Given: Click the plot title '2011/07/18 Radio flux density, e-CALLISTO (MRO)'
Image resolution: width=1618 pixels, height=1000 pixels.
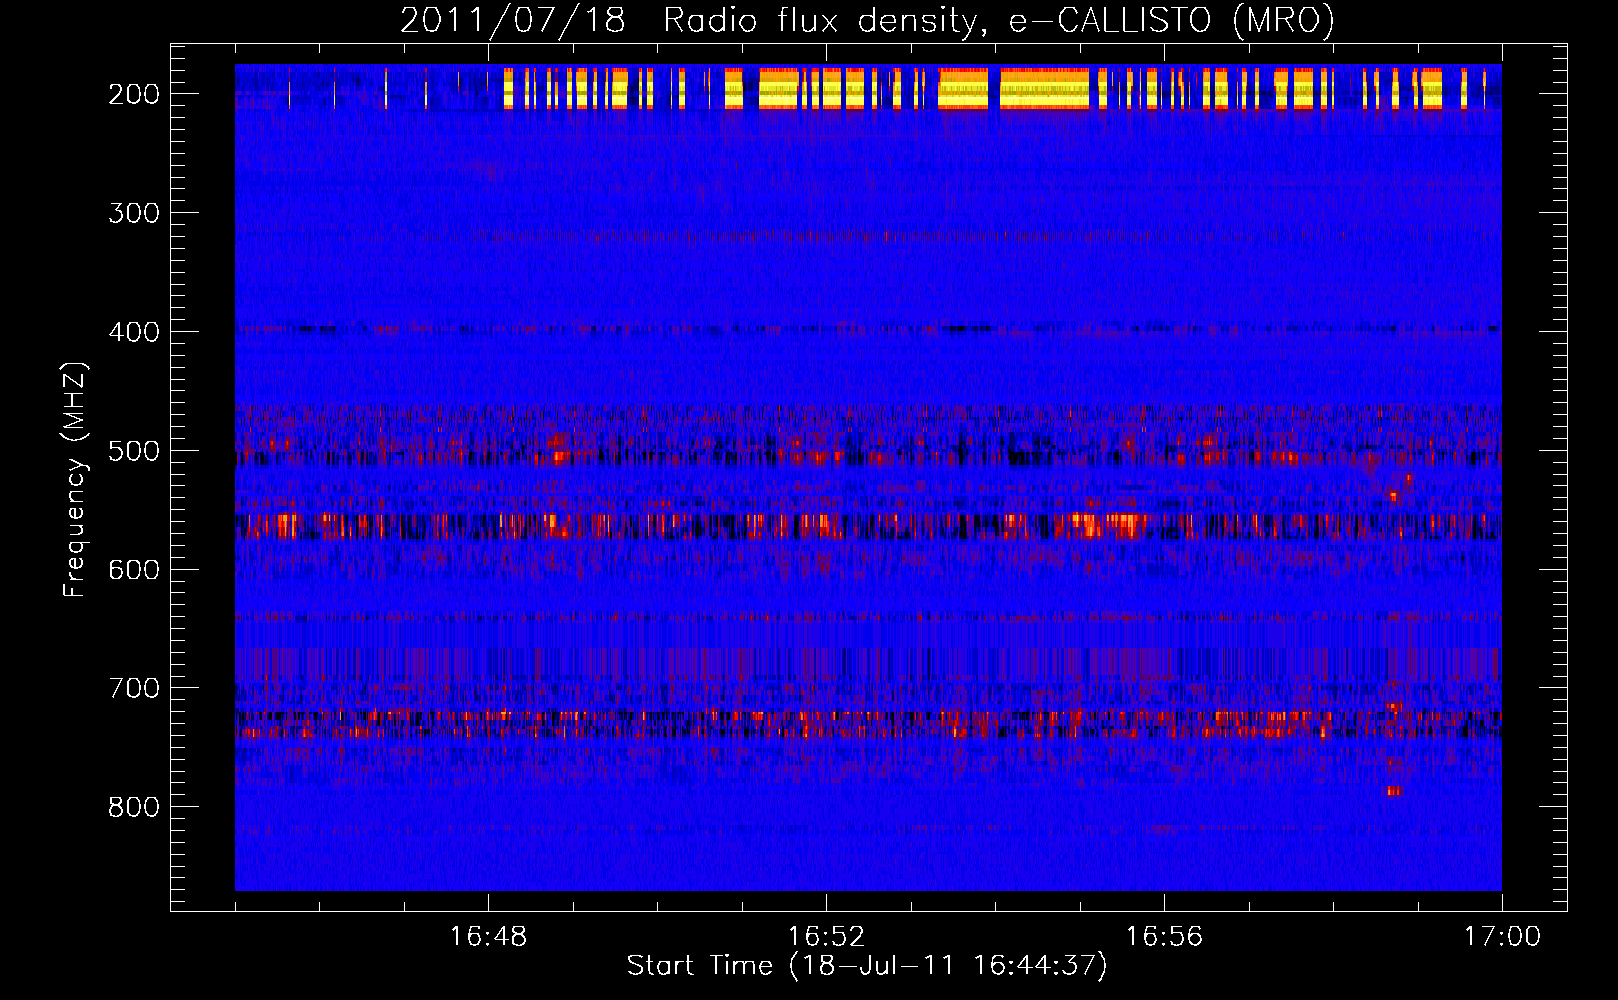Looking at the screenshot, I should tap(867, 20).
